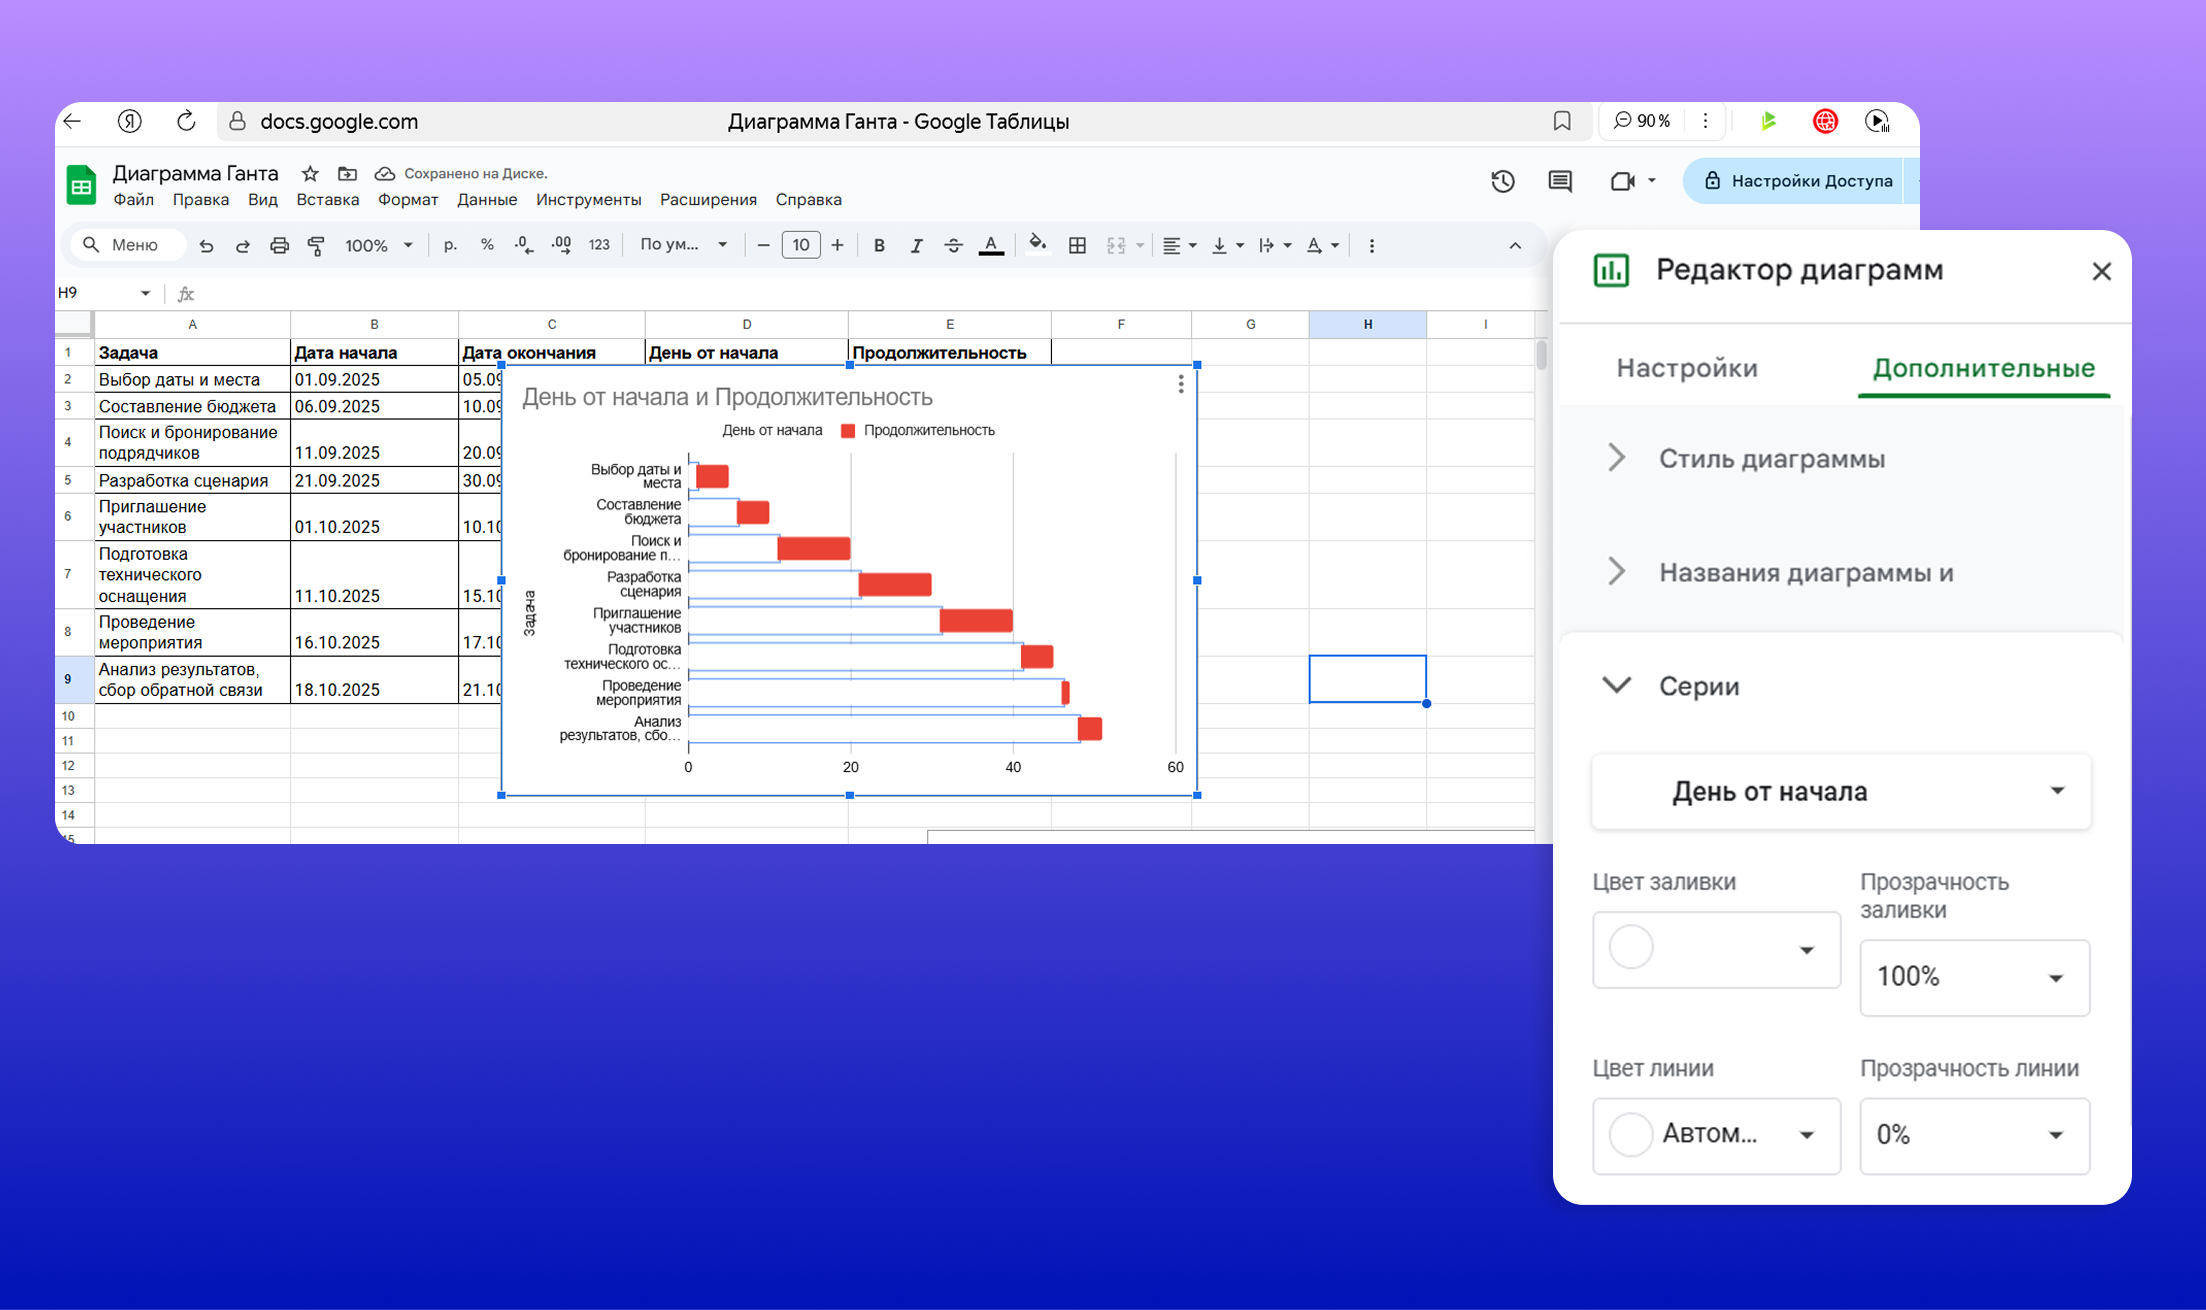Switch to the Настройки tab
This screenshot has height=1310, width=2206.
click(x=1686, y=368)
